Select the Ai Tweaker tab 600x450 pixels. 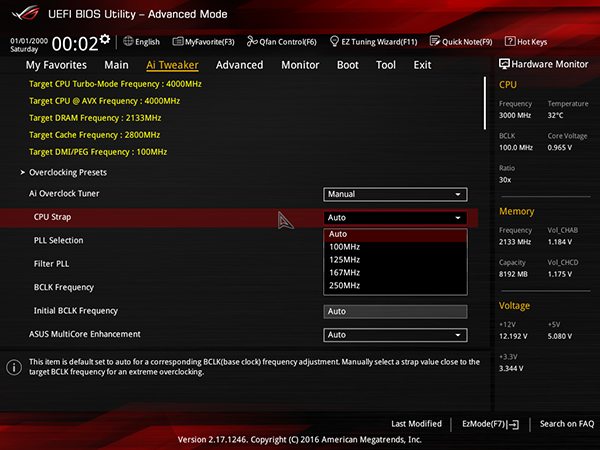point(172,65)
